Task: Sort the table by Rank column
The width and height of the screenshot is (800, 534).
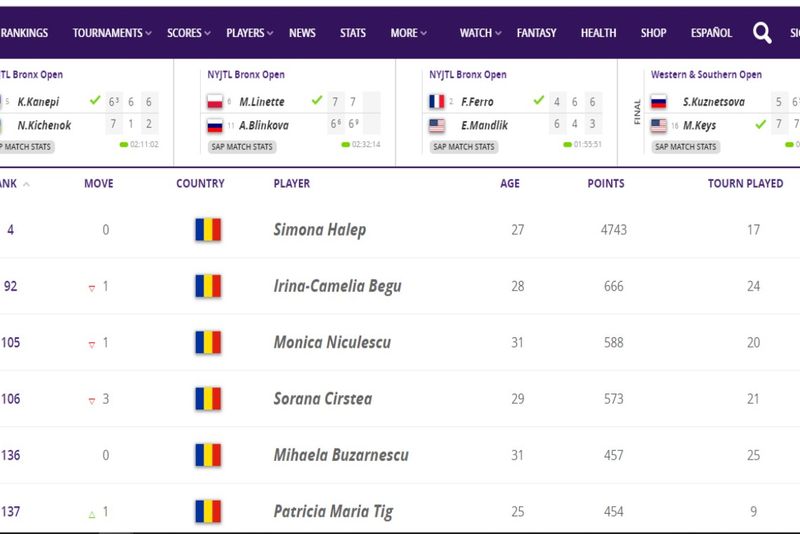Action: pyautogui.click(x=10, y=184)
